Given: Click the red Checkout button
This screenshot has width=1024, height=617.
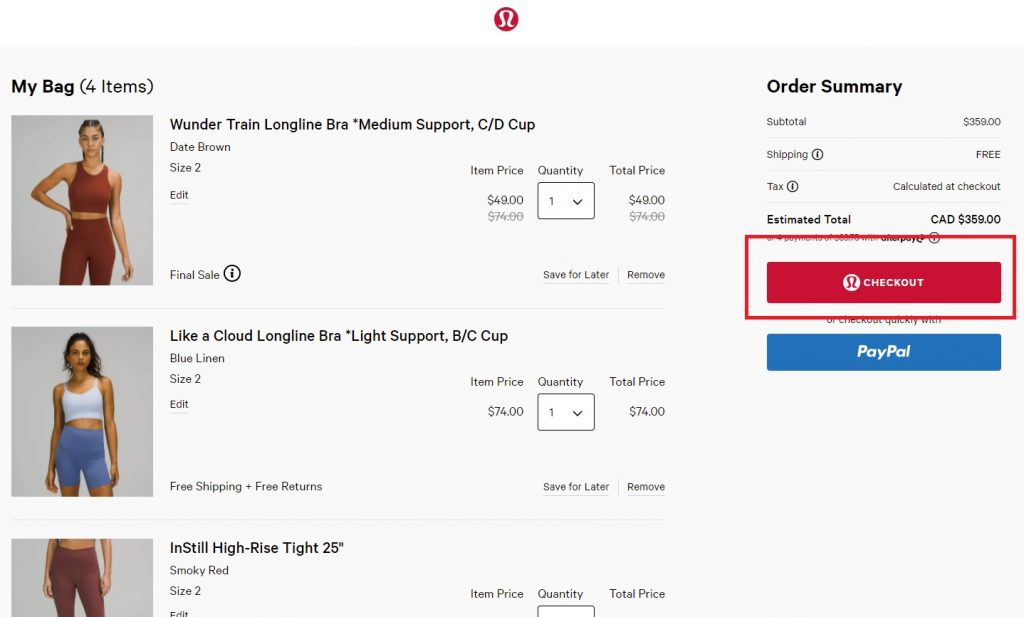Looking at the screenshot, I should point(883,283).
